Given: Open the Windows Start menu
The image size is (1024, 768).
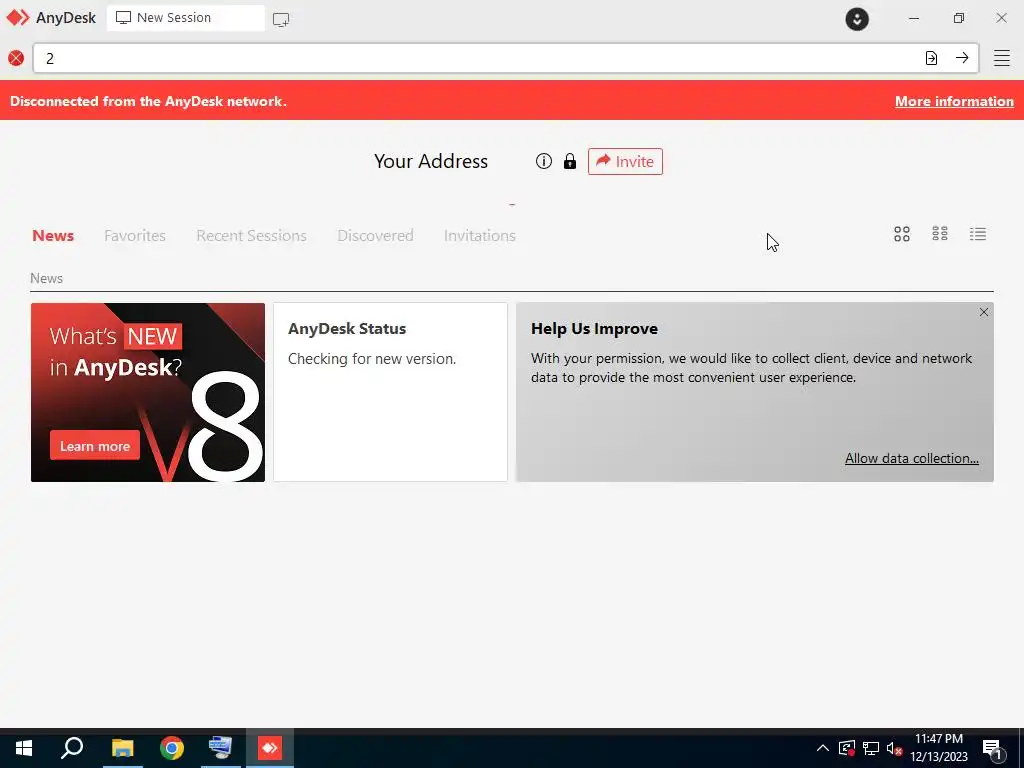Looking at the screenshot, I should coord(24,748).
